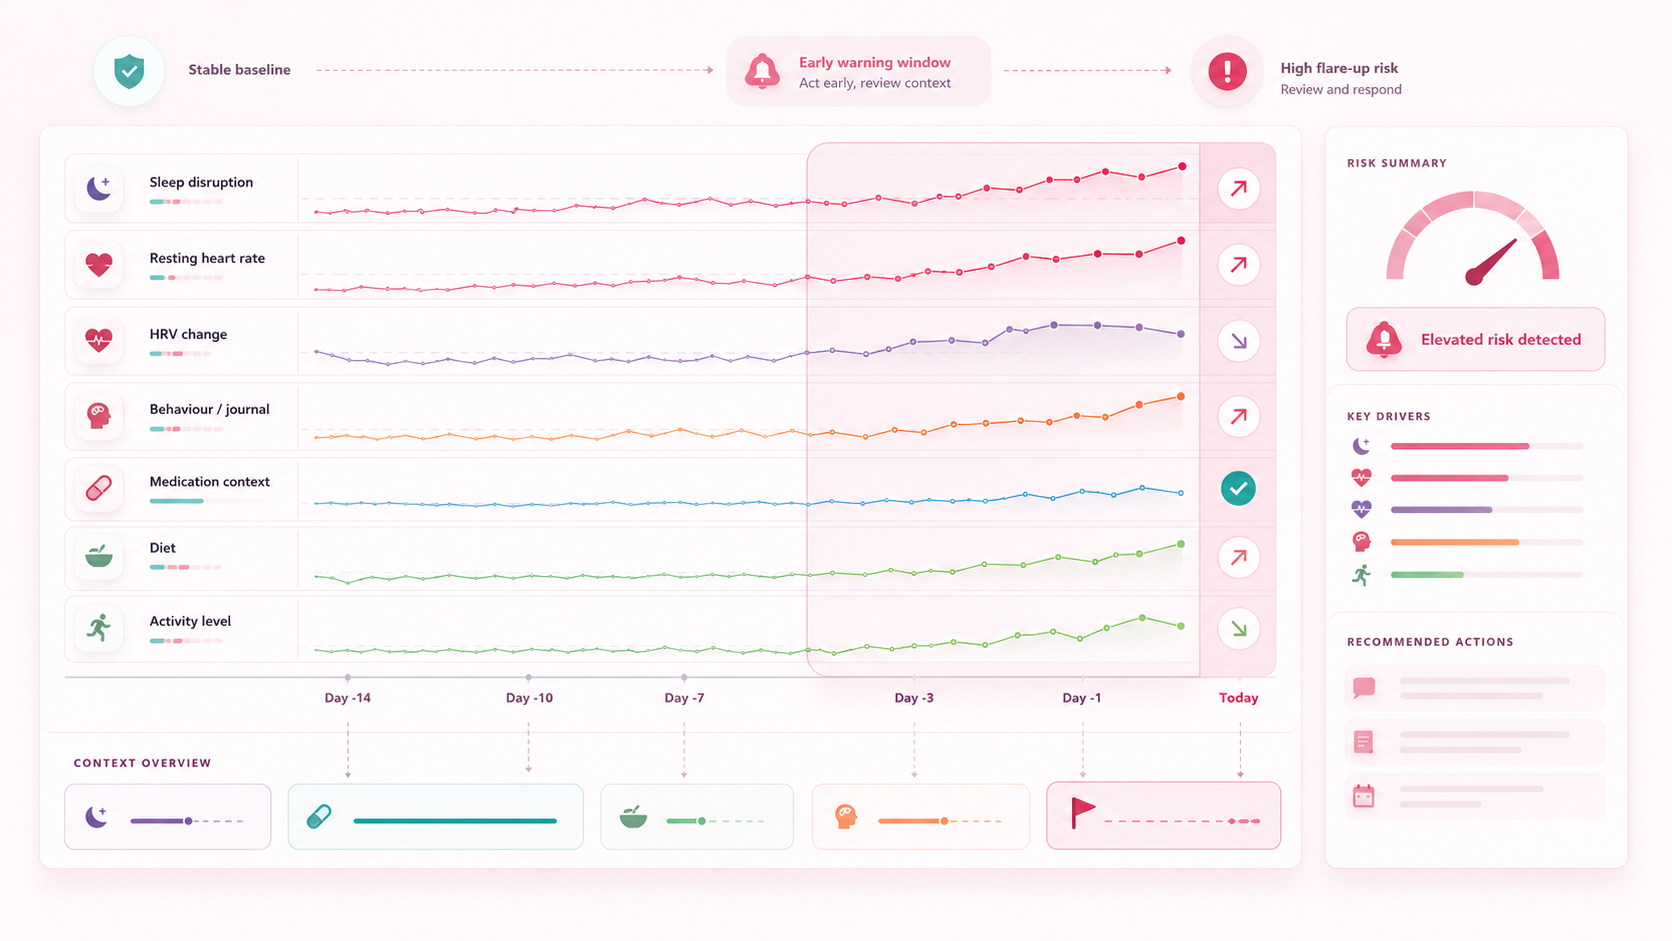This screenshot has height=941, width=1672.
Task: Open the medication context overview card
Action: [436, 817]
